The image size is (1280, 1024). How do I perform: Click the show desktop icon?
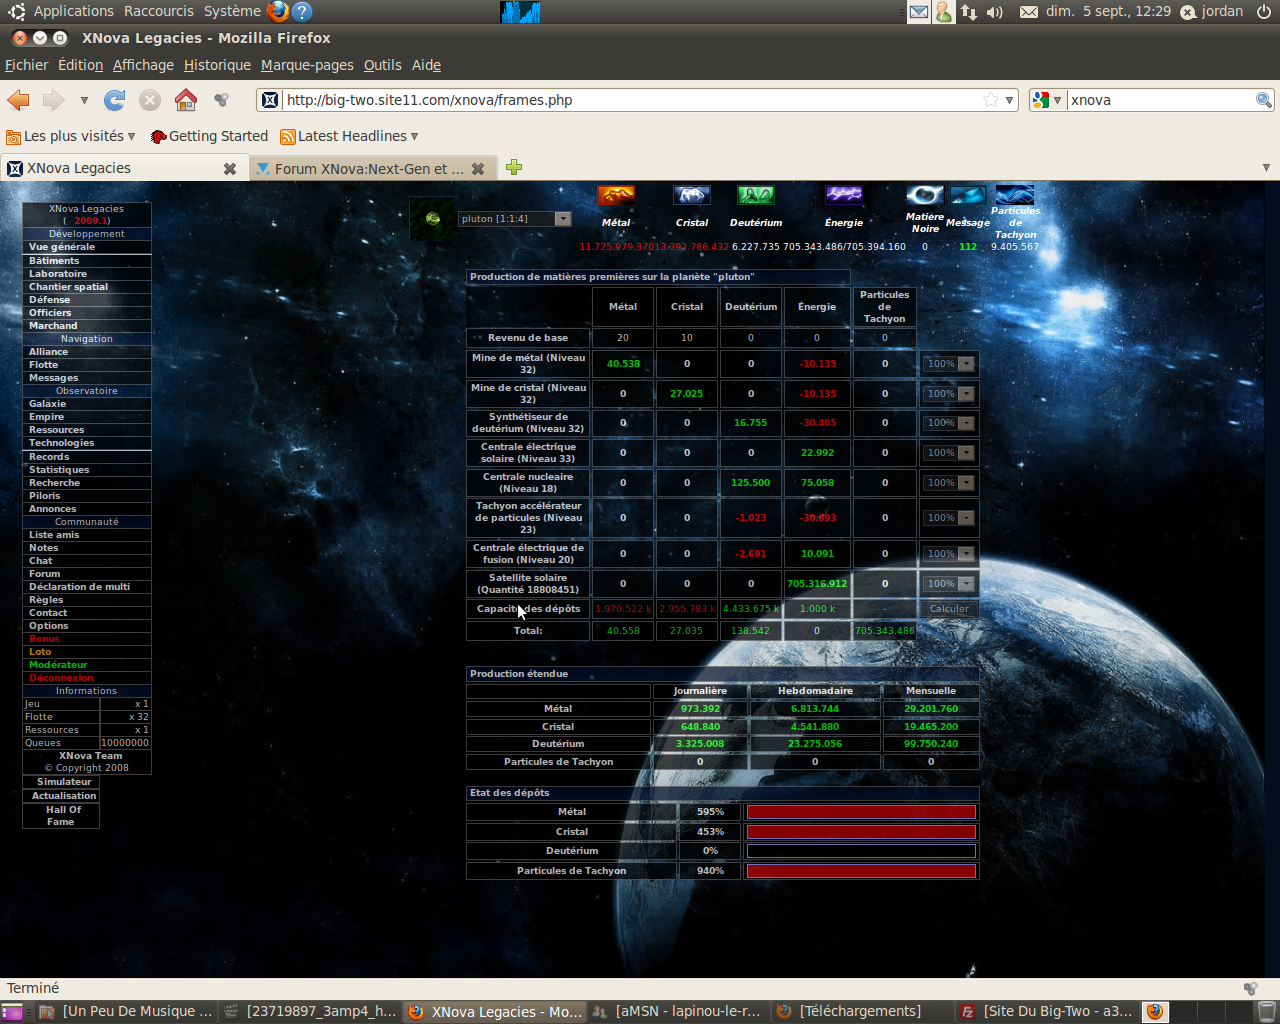tap(12, 1011)
